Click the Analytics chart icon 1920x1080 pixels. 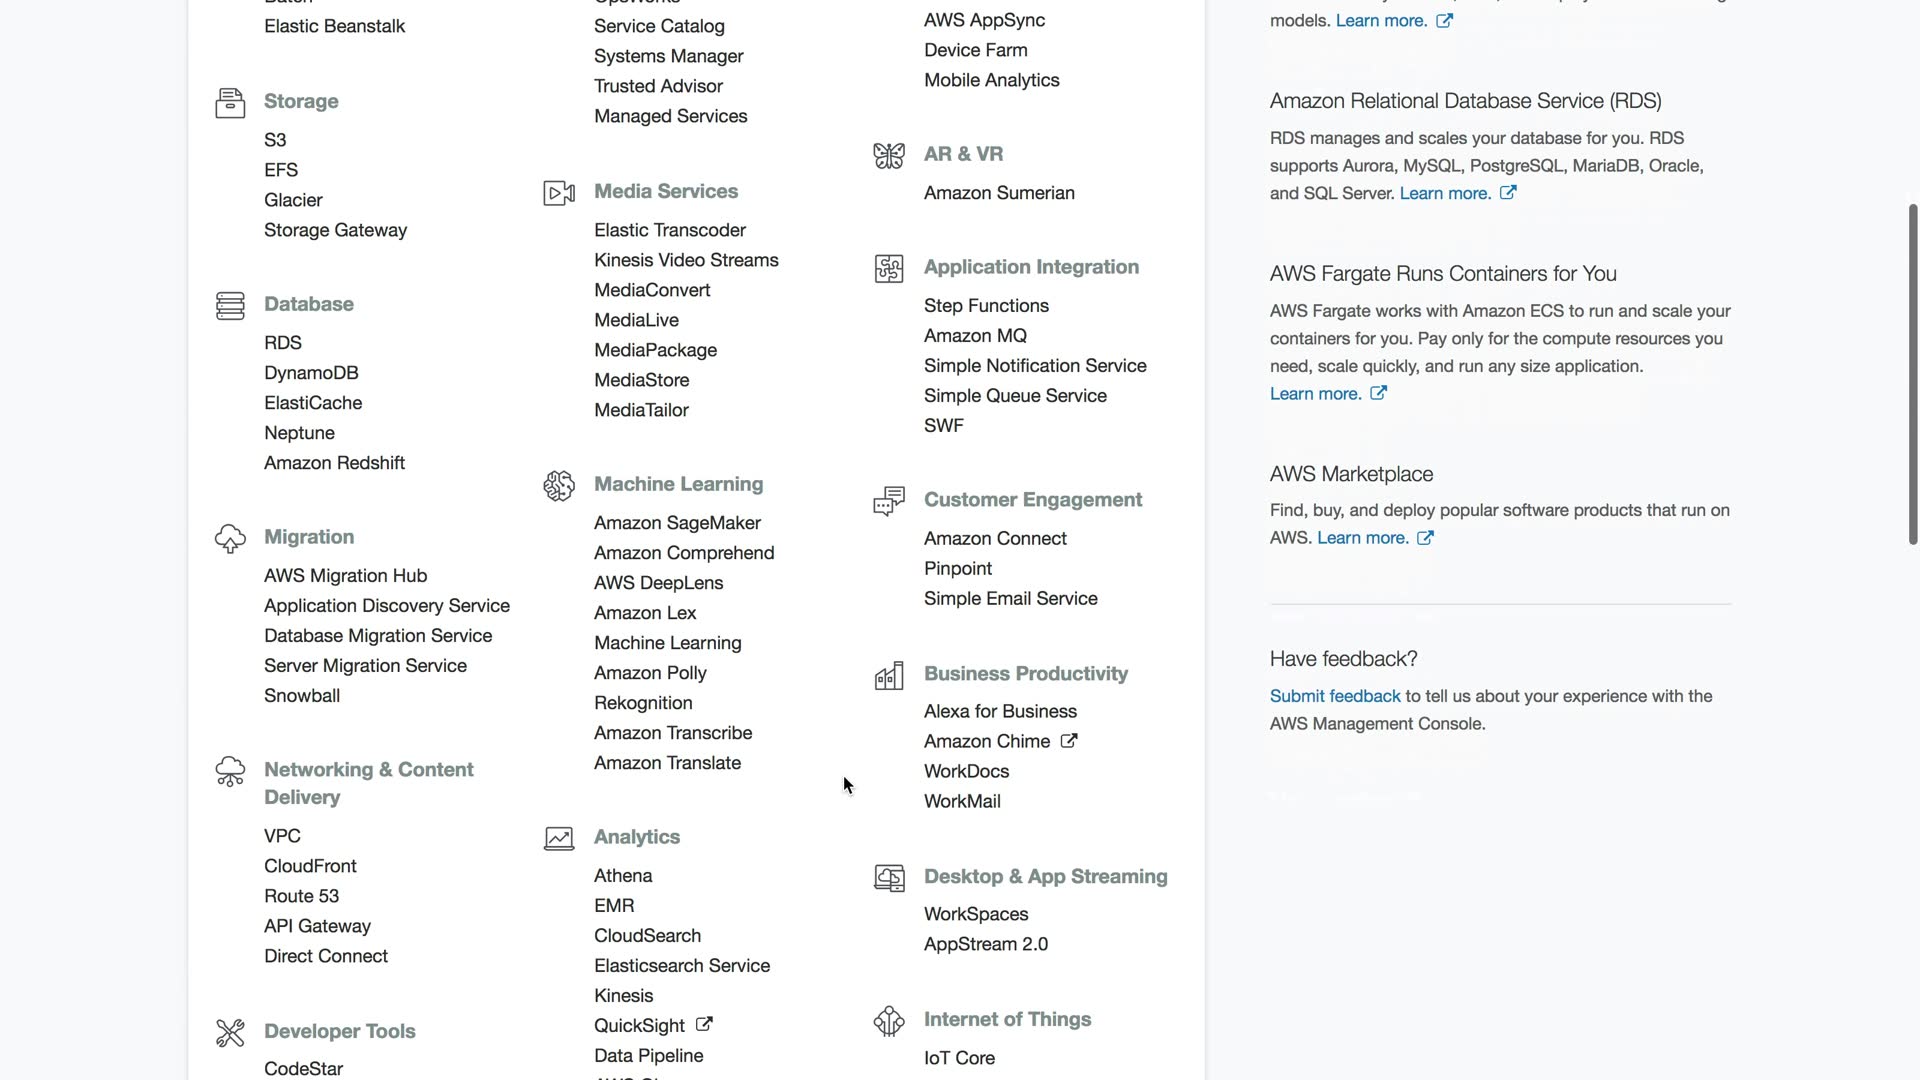pos(559,839)
